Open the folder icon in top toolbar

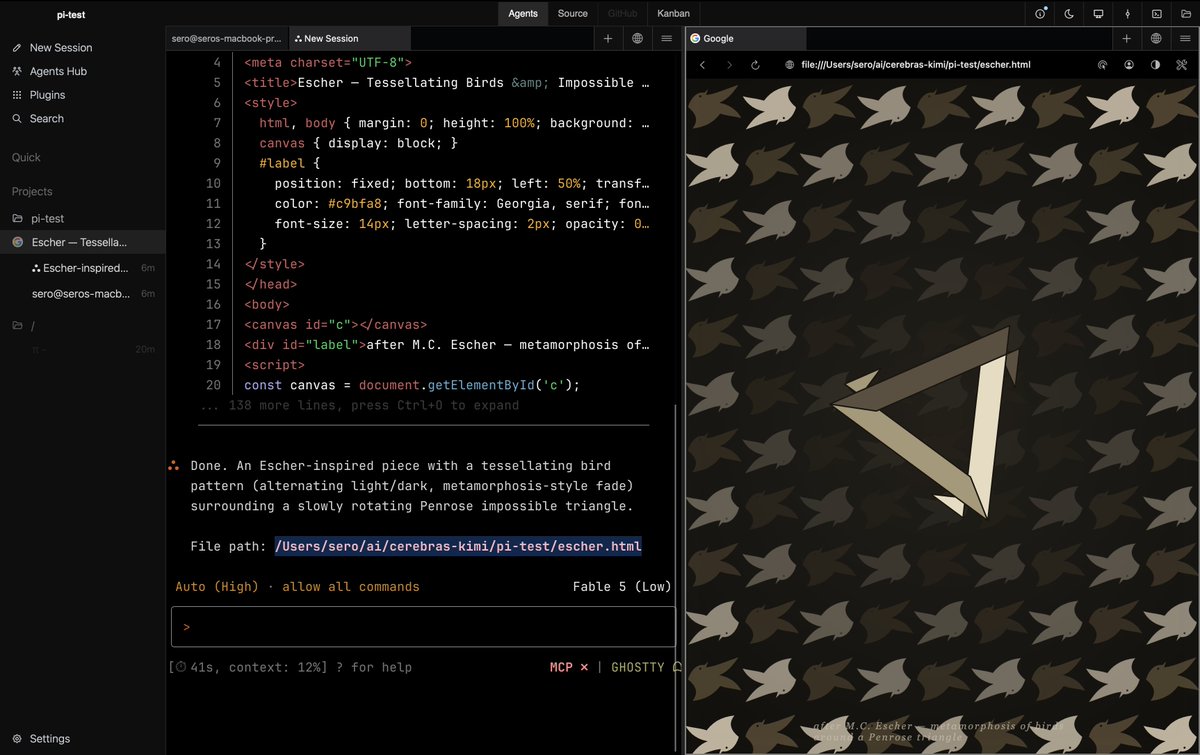pos(1185,14)
